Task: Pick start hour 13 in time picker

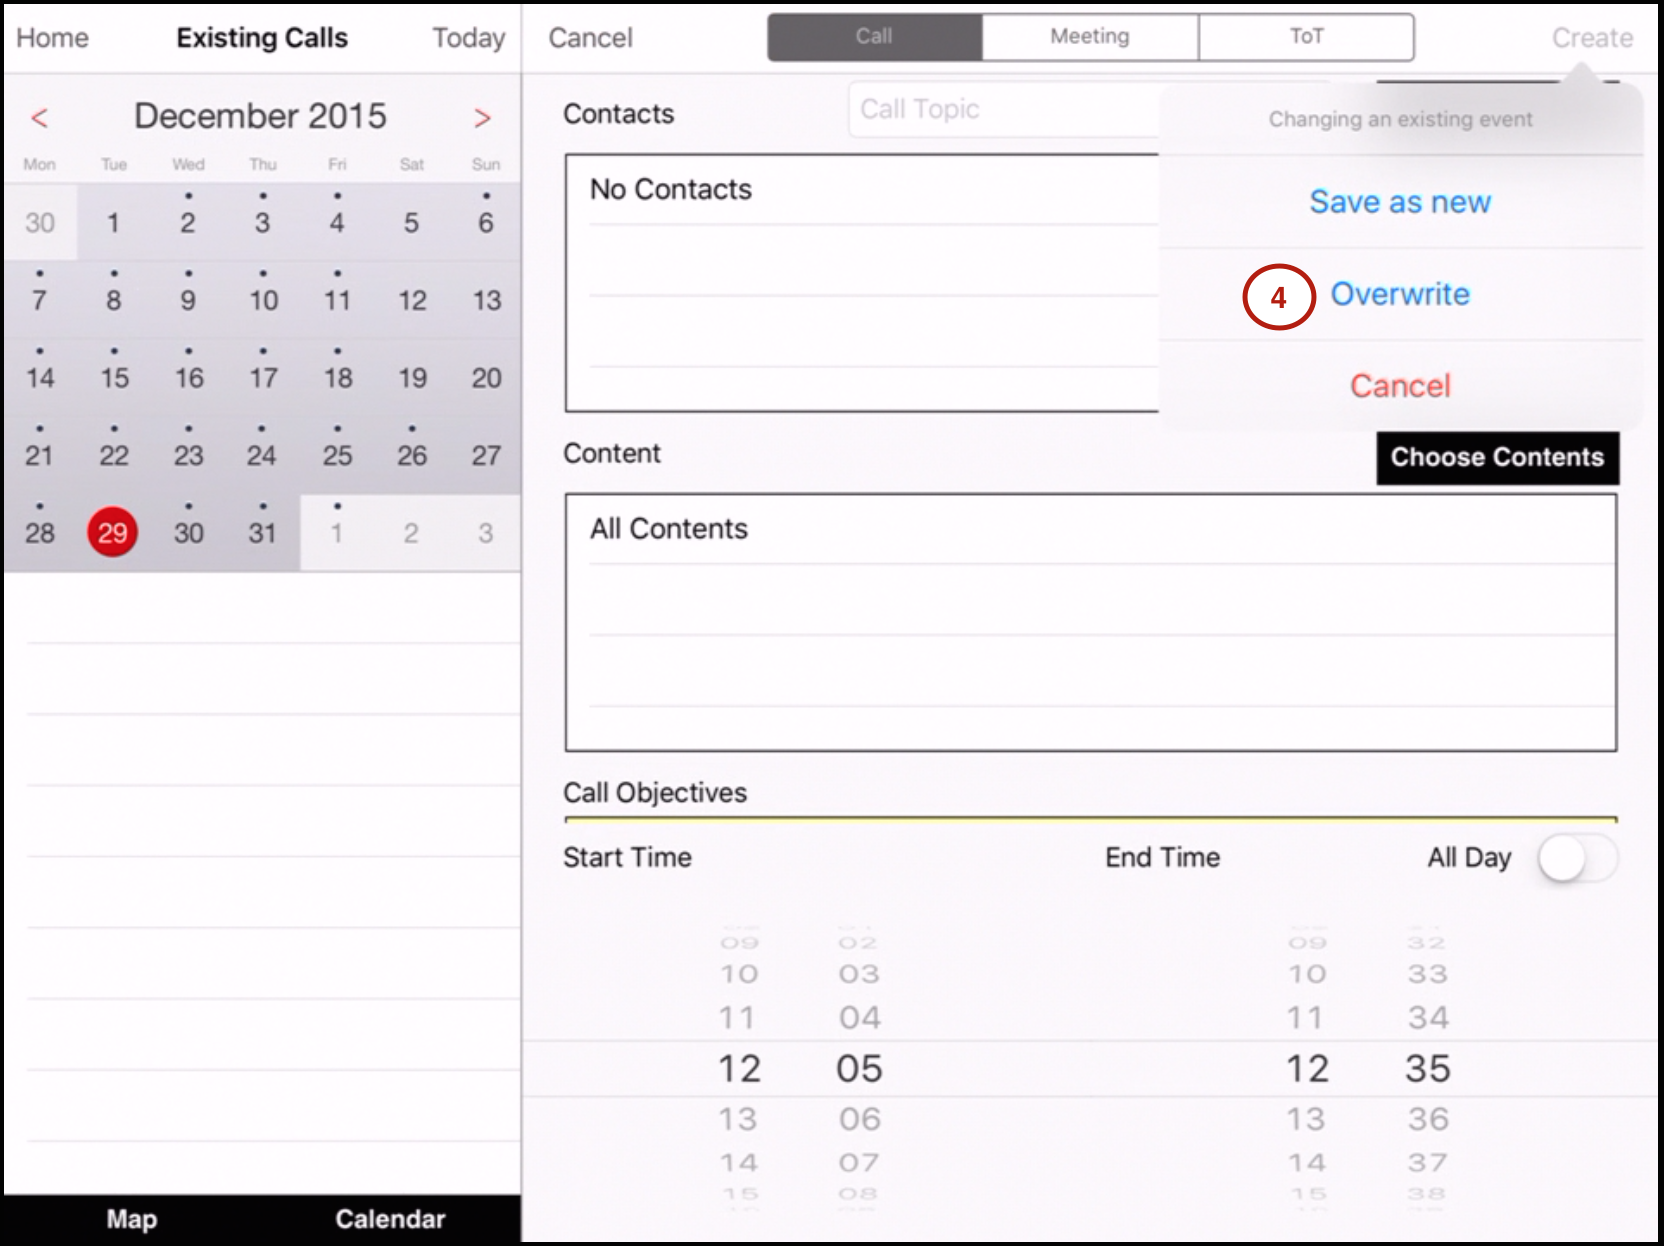Action: pos(738,1119)
